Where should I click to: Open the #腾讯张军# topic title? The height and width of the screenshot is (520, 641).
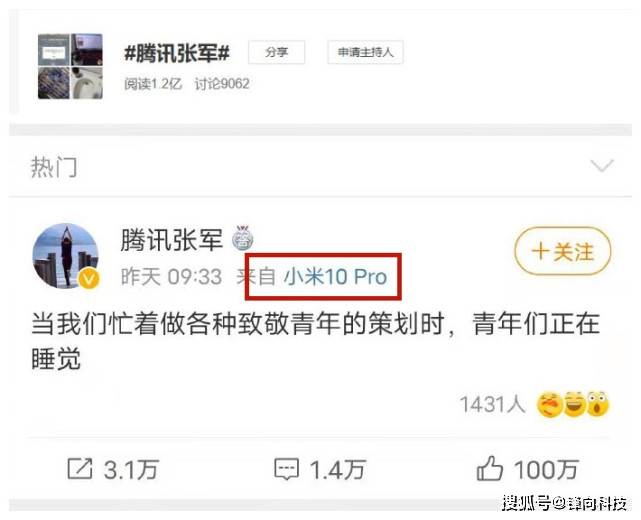tap(177, 53)
